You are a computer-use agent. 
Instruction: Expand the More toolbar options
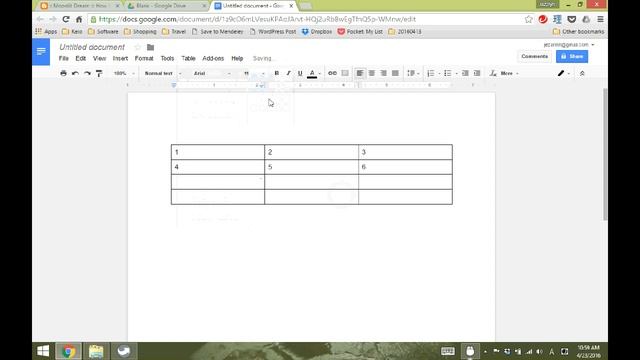click(509, 73)
